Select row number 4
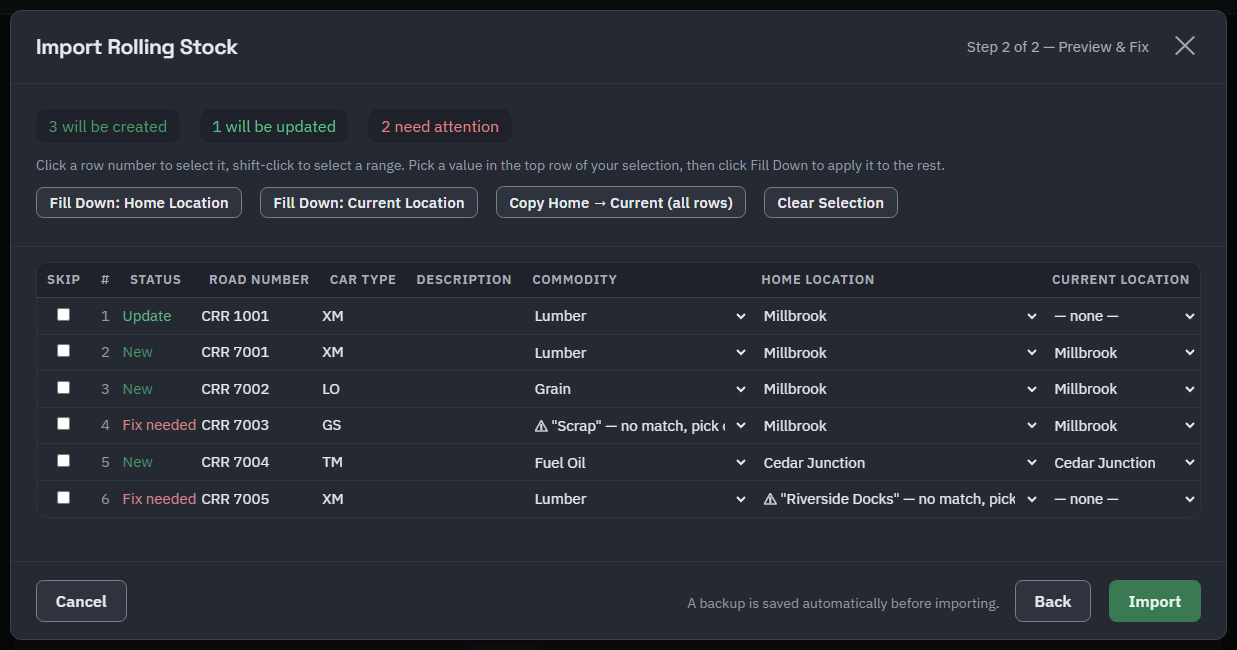This screenshot has width=1237, height=650. click(105, 425)
